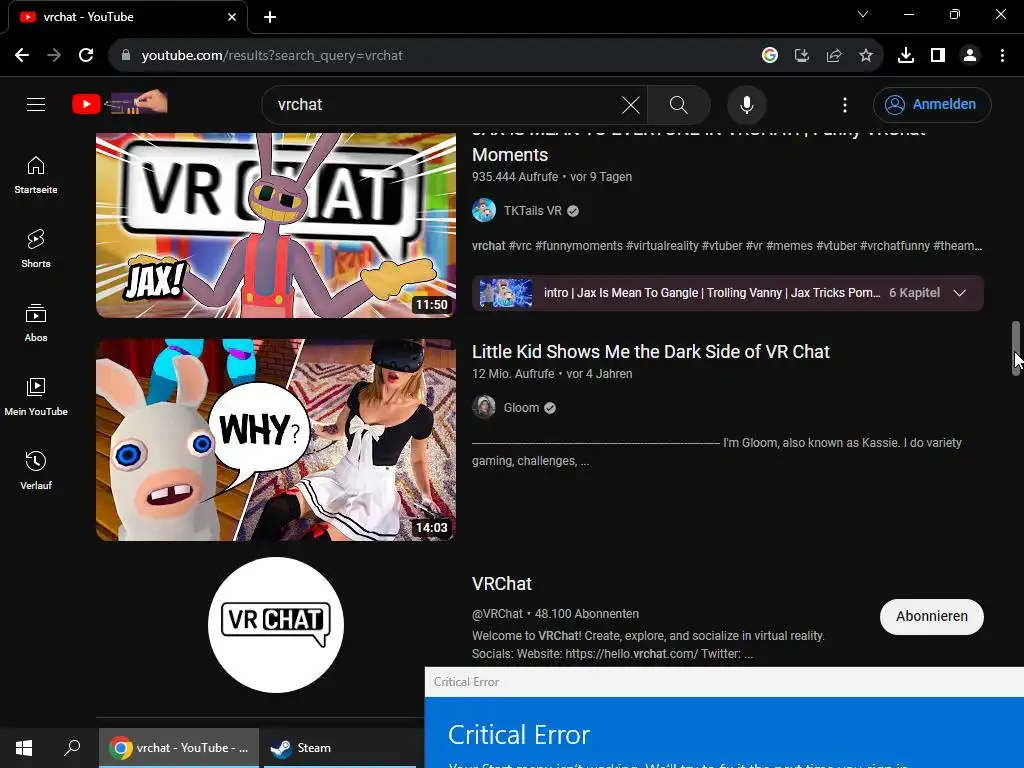This screenshot has width=1024, height=768.
Task: Go to Startseite in sidebar
Action: [x=36, y=175]
